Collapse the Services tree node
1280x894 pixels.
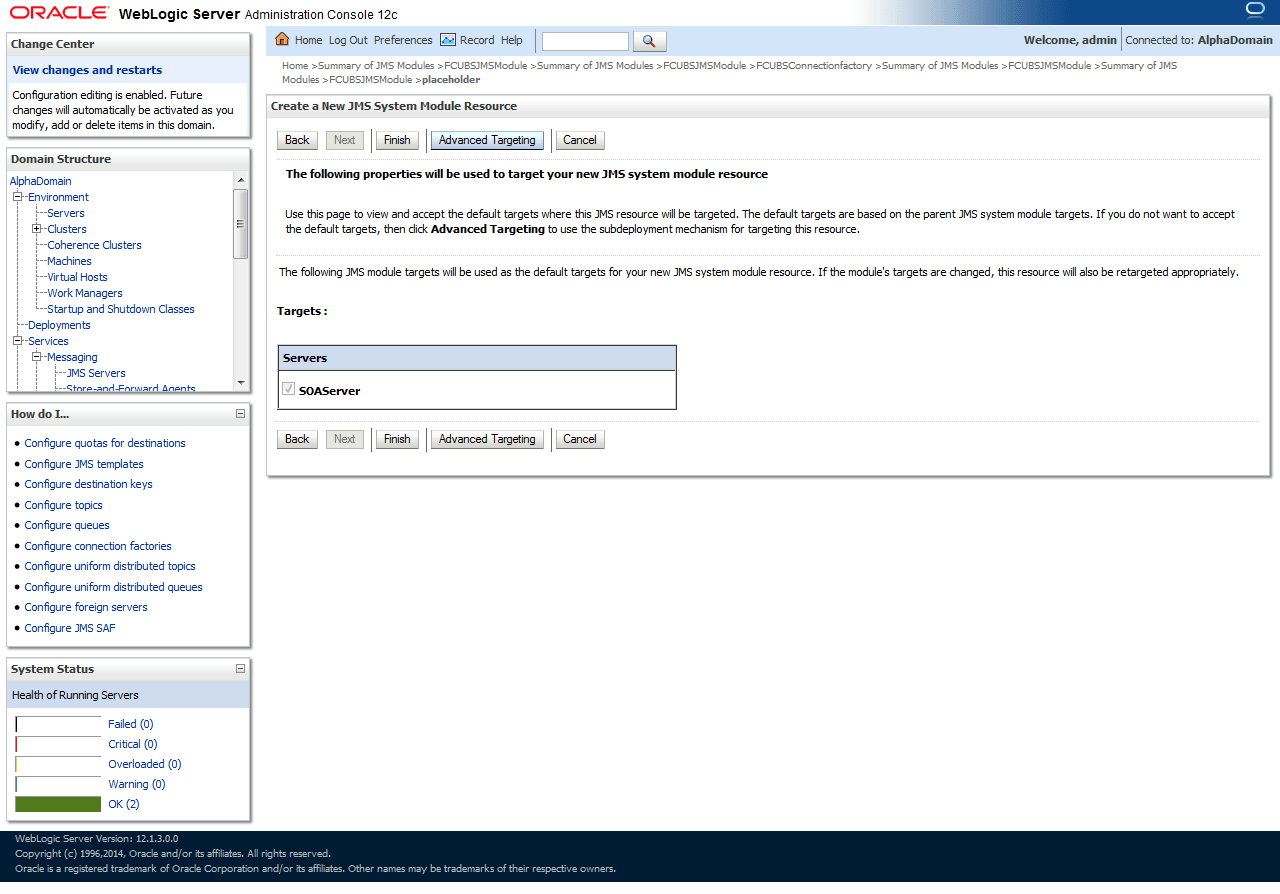pos(17,341)
